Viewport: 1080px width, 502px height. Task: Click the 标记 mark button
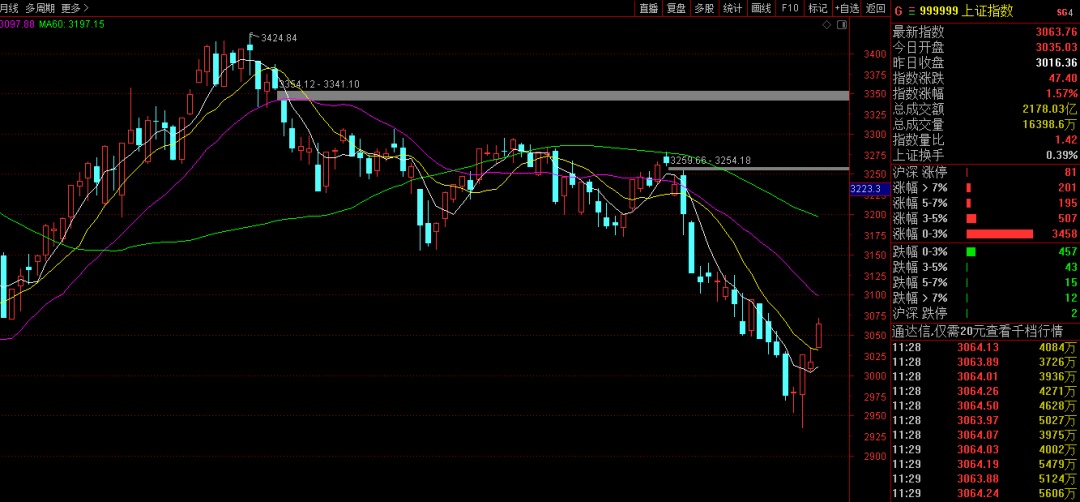point(818,8)
